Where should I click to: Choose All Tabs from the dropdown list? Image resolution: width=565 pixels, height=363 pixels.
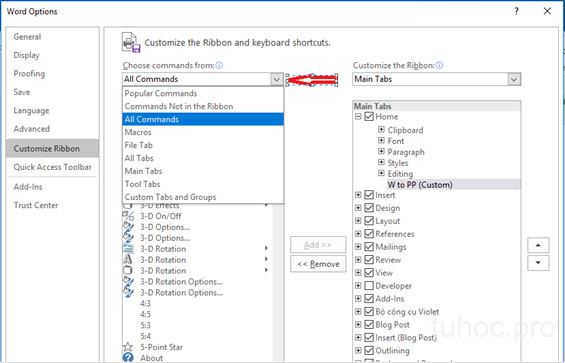(203, 158)
